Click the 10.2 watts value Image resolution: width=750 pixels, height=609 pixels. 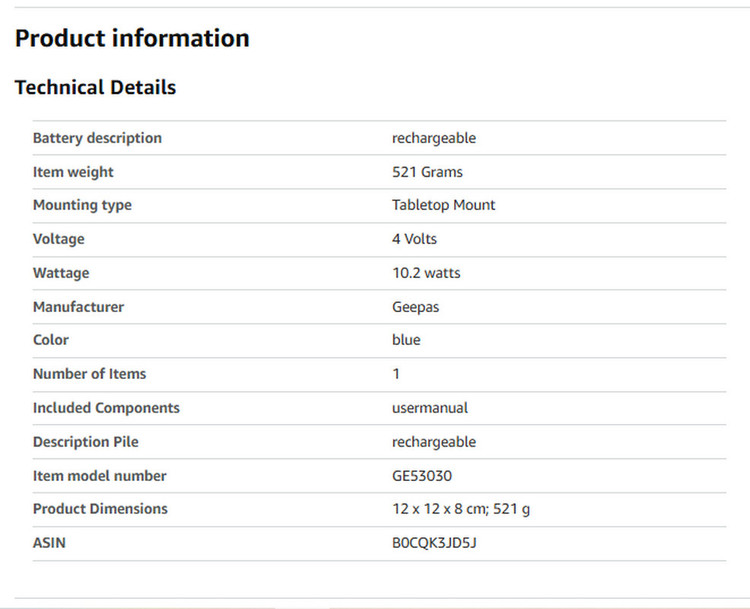426,273
